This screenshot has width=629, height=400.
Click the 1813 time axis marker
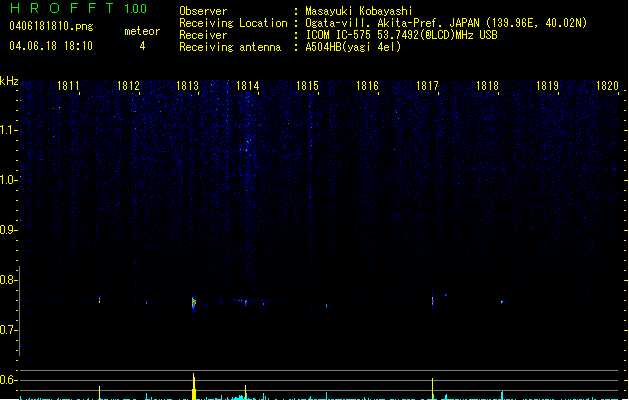click(x=188, y=86)
